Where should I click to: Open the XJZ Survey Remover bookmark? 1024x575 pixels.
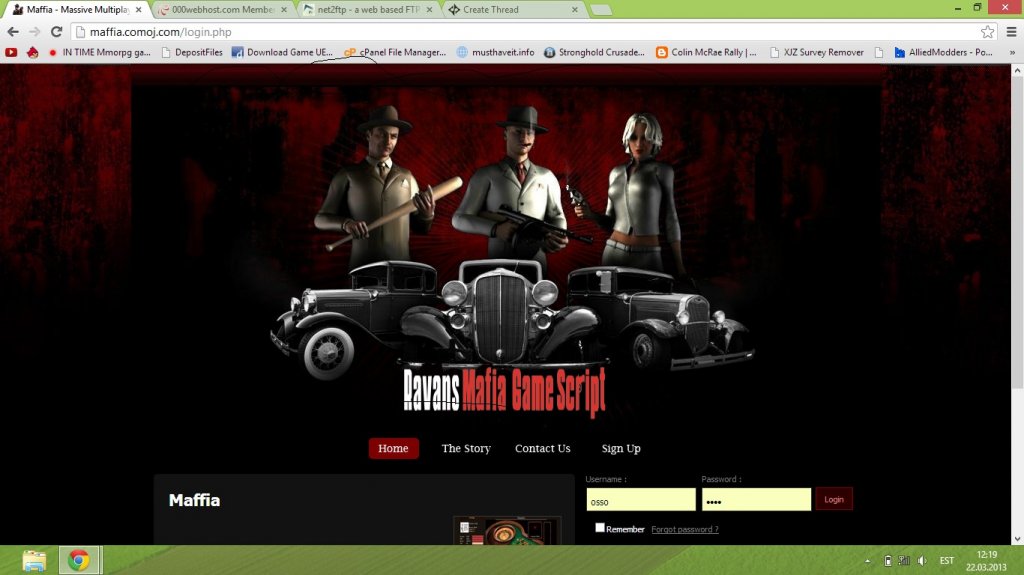pos(816,52)
